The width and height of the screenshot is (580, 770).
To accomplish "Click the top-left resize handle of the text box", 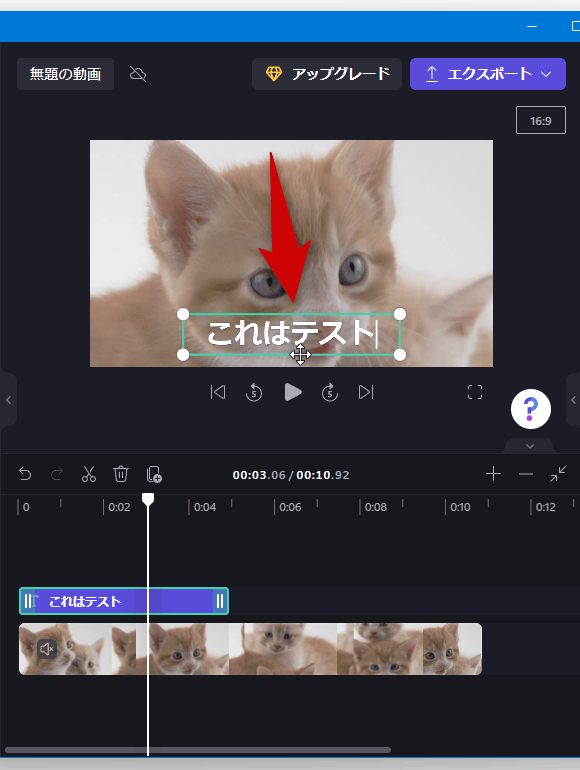I will pyautogui.click(x=183, y=314).
